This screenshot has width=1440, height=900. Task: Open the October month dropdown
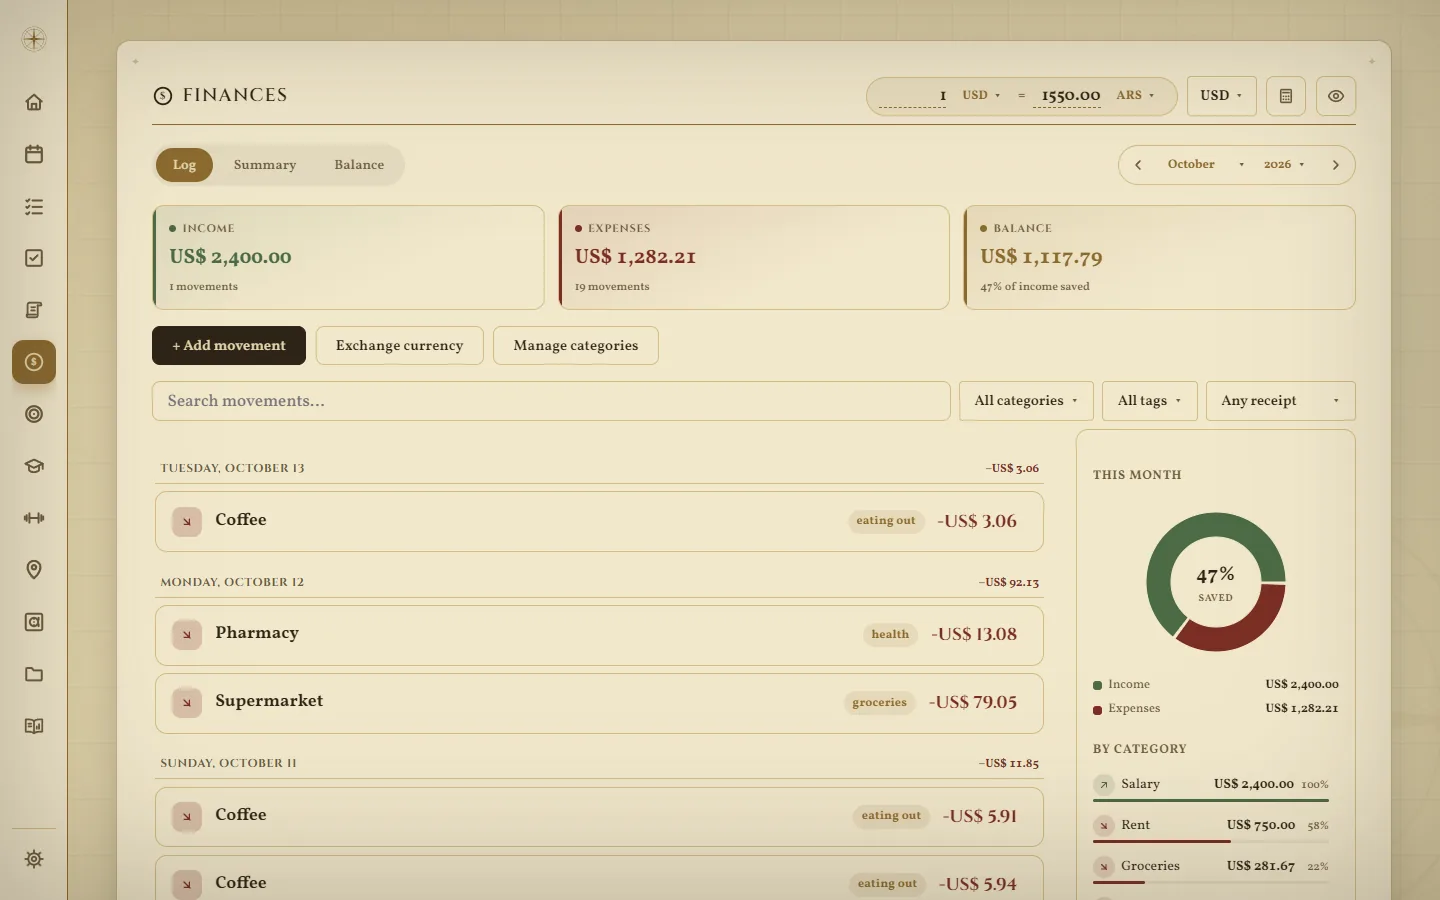pos(1205,165)
